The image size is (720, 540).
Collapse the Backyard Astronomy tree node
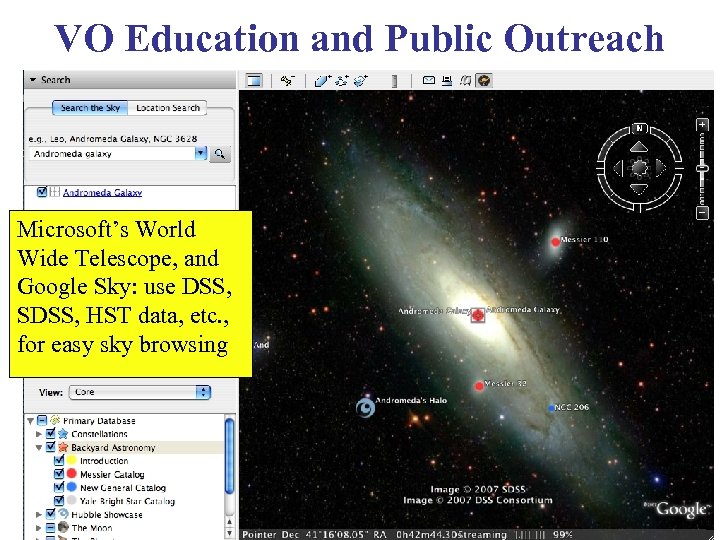coord(39,447)
